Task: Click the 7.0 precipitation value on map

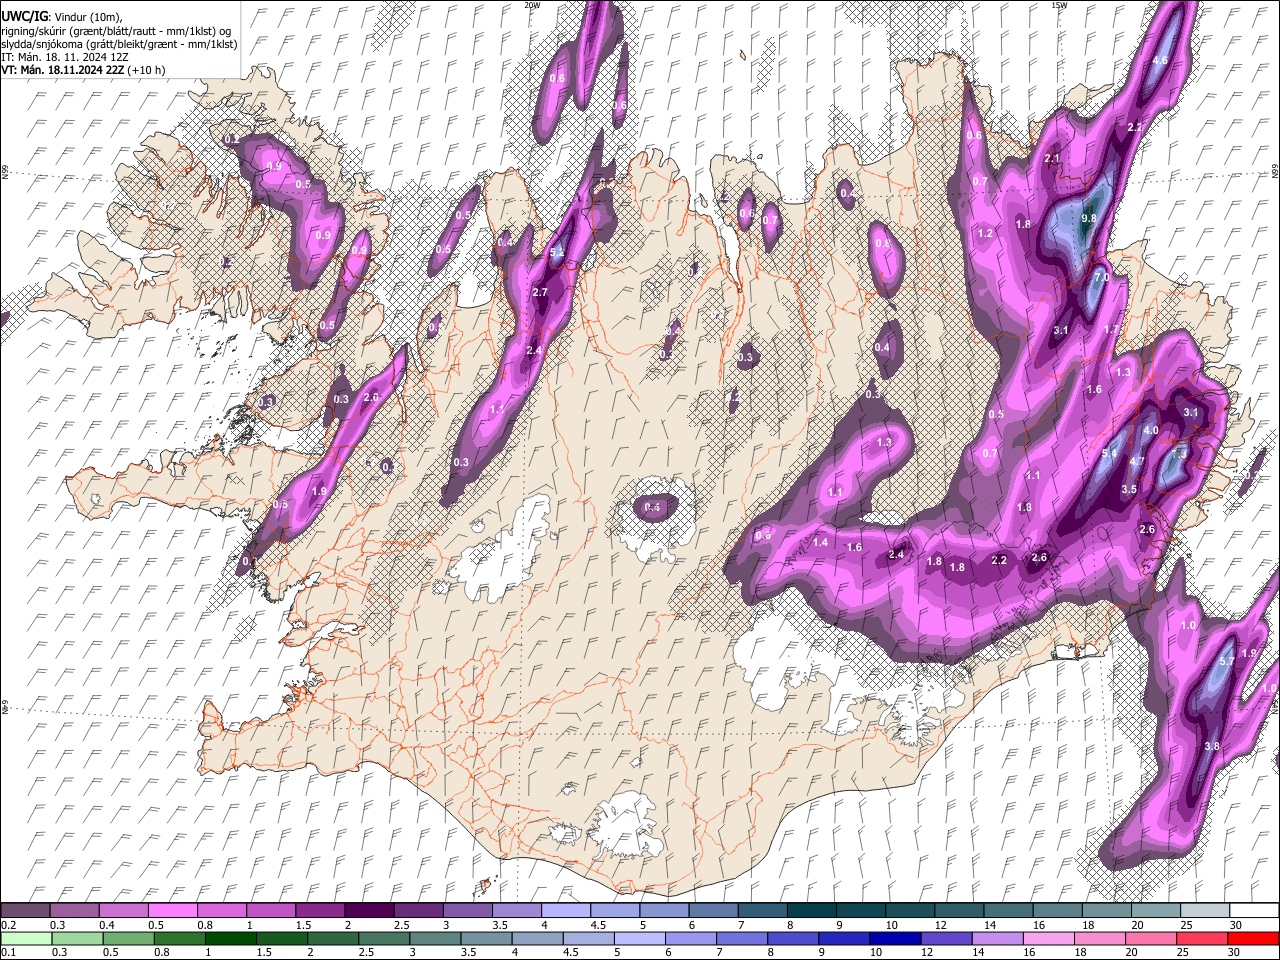Action: 1102,277
